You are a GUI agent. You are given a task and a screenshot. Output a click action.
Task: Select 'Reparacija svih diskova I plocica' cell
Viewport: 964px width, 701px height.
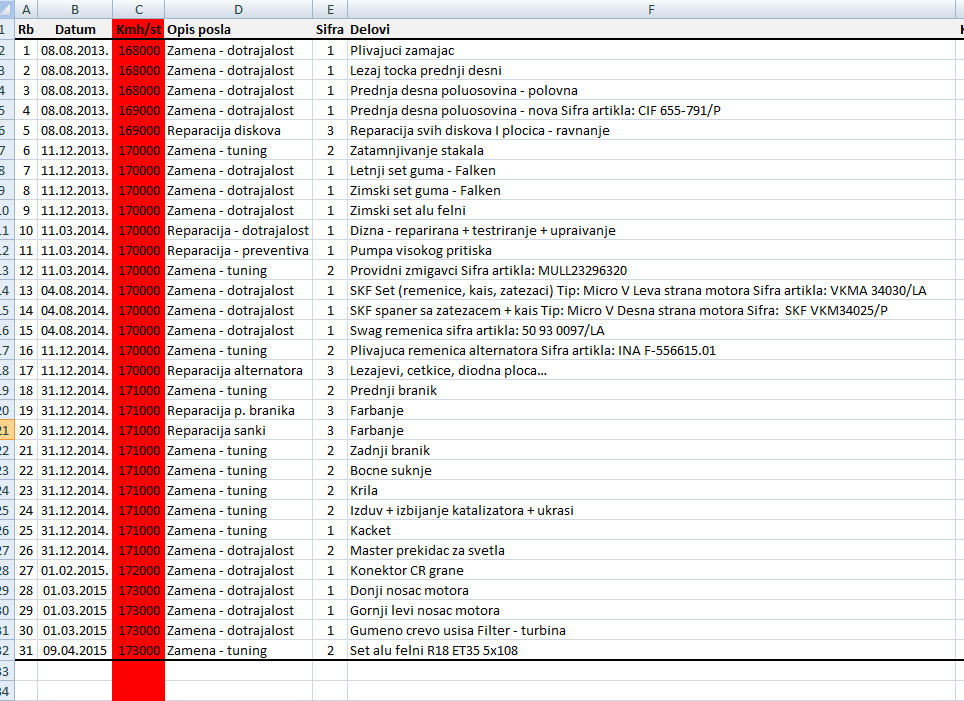point(651,130)
